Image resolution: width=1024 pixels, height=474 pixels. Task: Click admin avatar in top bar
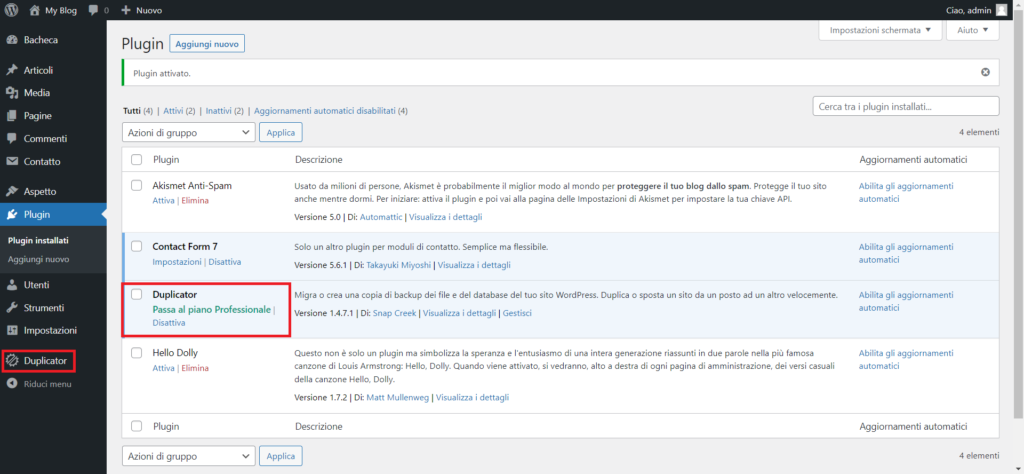pyautogui.click(x=1001, y=10)
